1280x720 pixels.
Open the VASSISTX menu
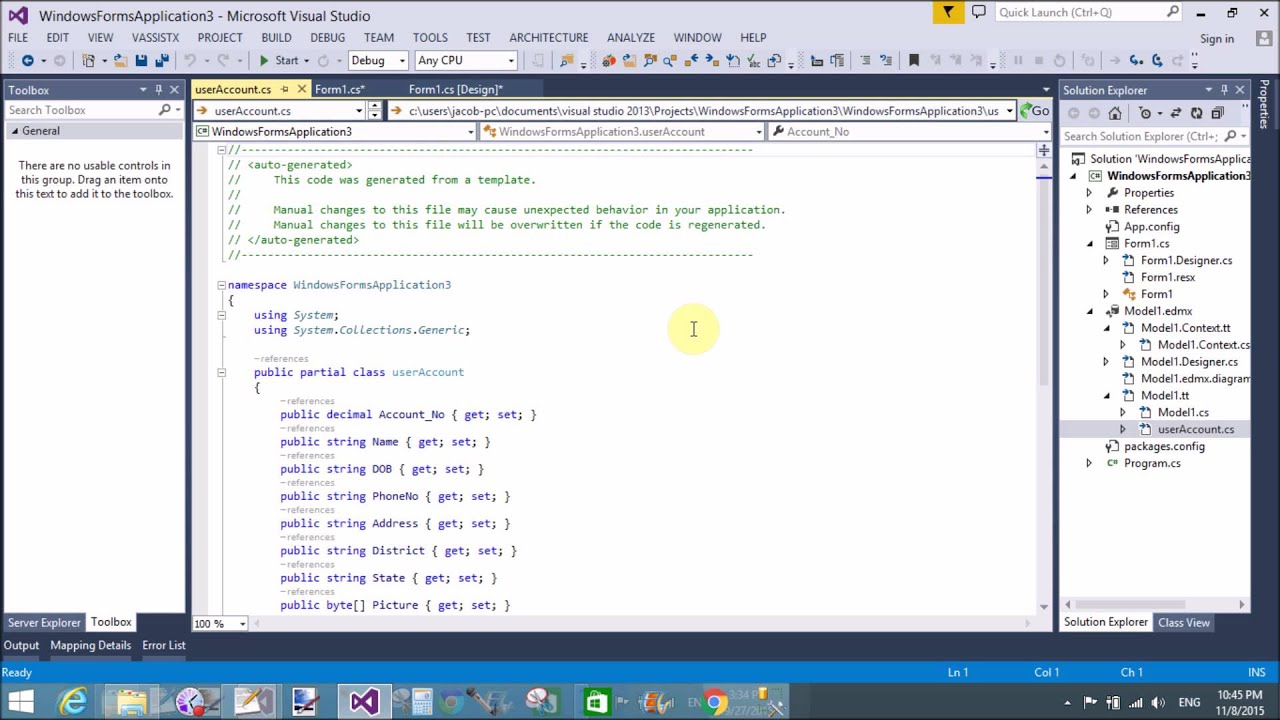[155, 37]
